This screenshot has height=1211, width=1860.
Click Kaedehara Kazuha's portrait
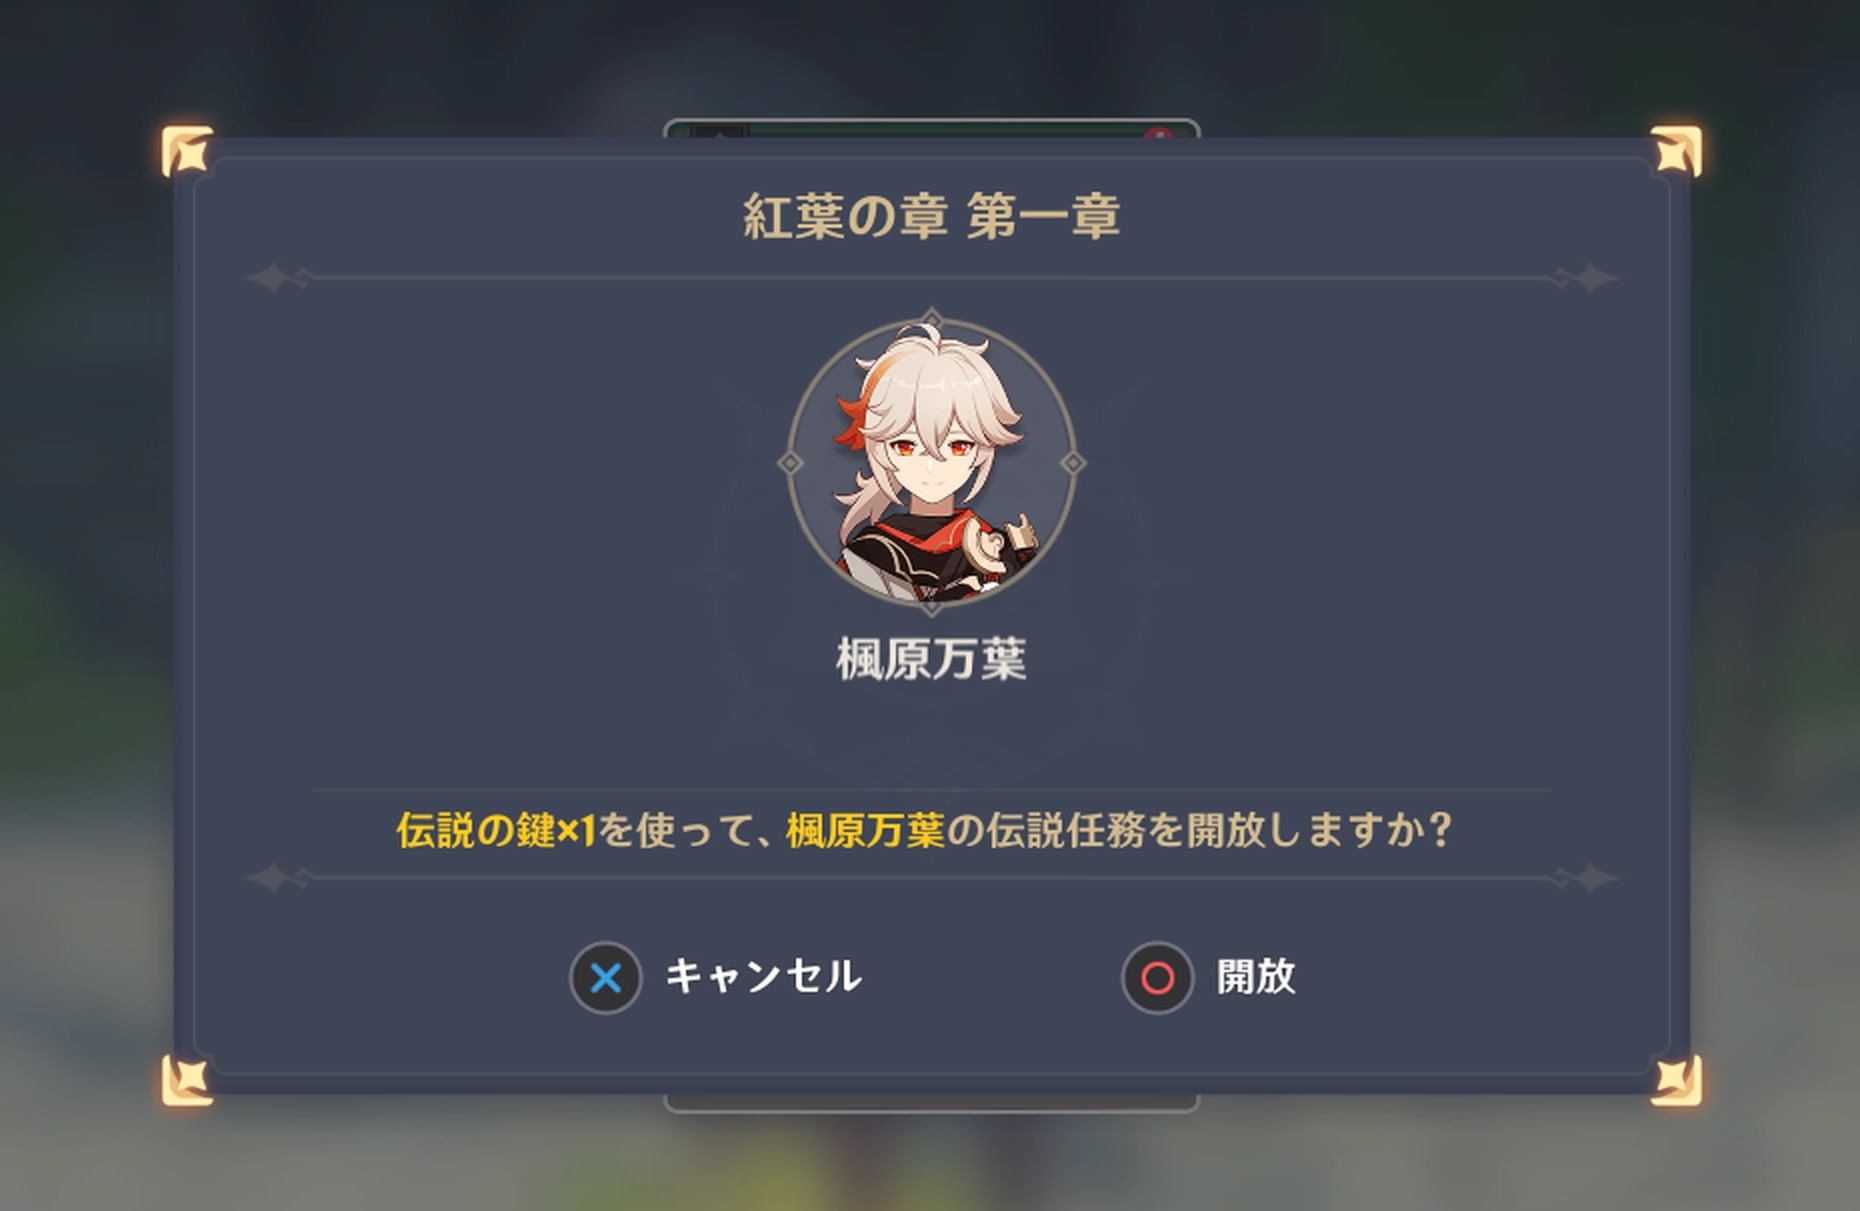point(931,462)
